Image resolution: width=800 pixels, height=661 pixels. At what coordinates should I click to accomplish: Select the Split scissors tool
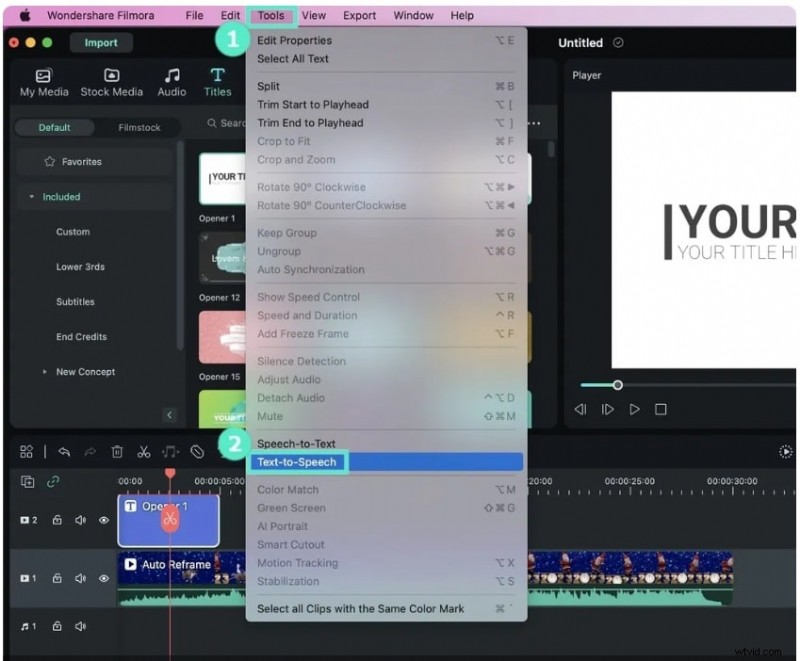point(144,452)
